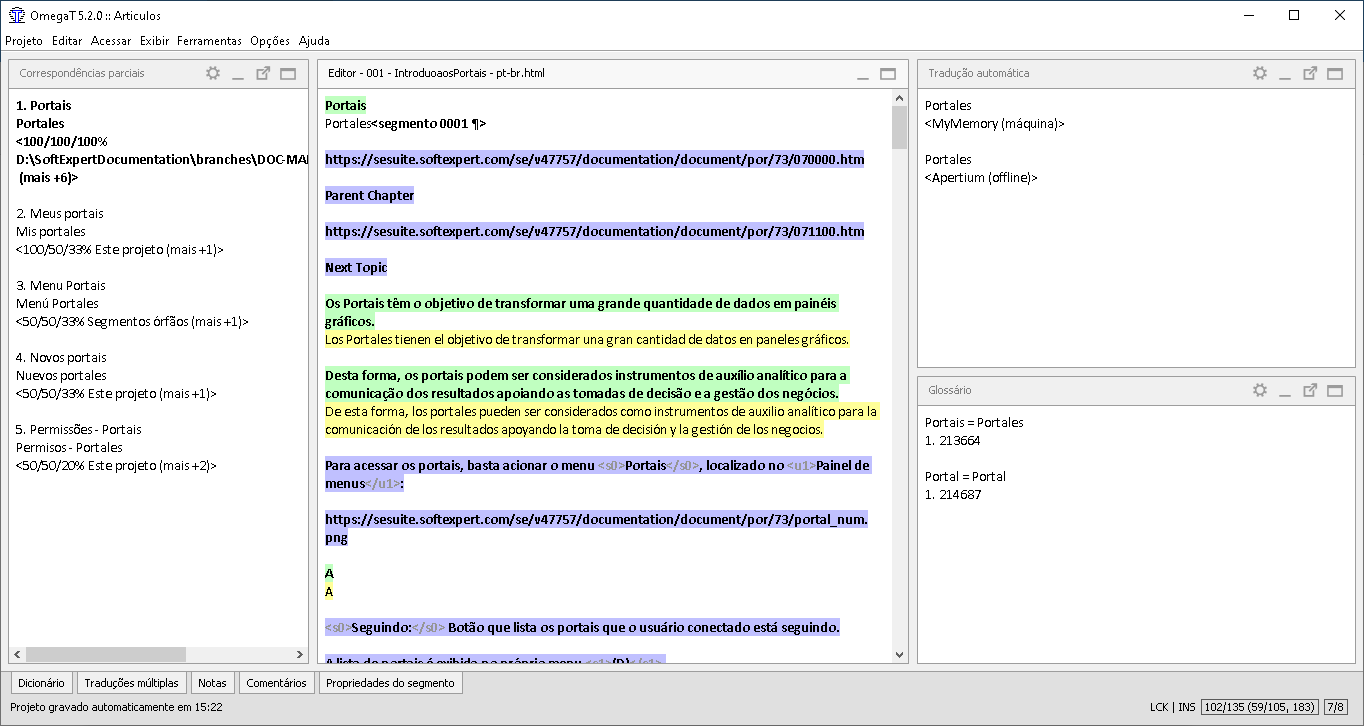Image resolution: width=1364 pixels, height=726 pixels.
Task: Maximize the Correspondências parciais pane
Action: pos(288,73)
